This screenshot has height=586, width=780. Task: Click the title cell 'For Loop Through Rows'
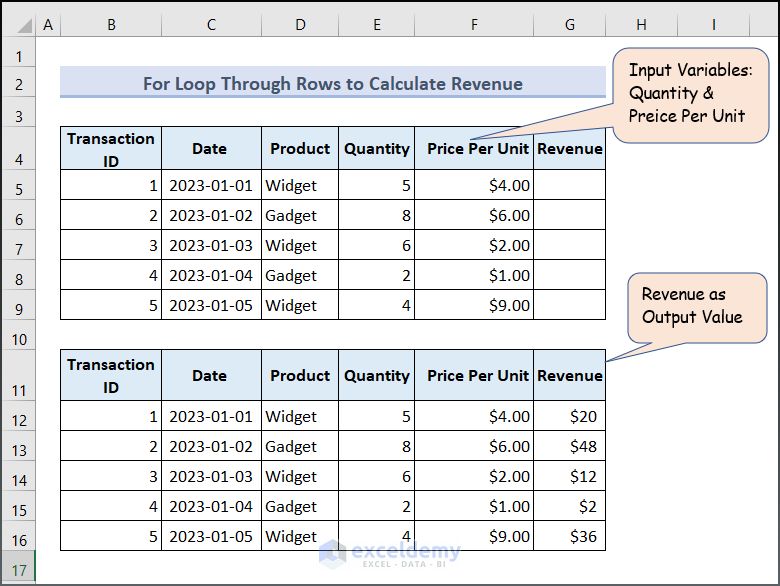(333, 83)
